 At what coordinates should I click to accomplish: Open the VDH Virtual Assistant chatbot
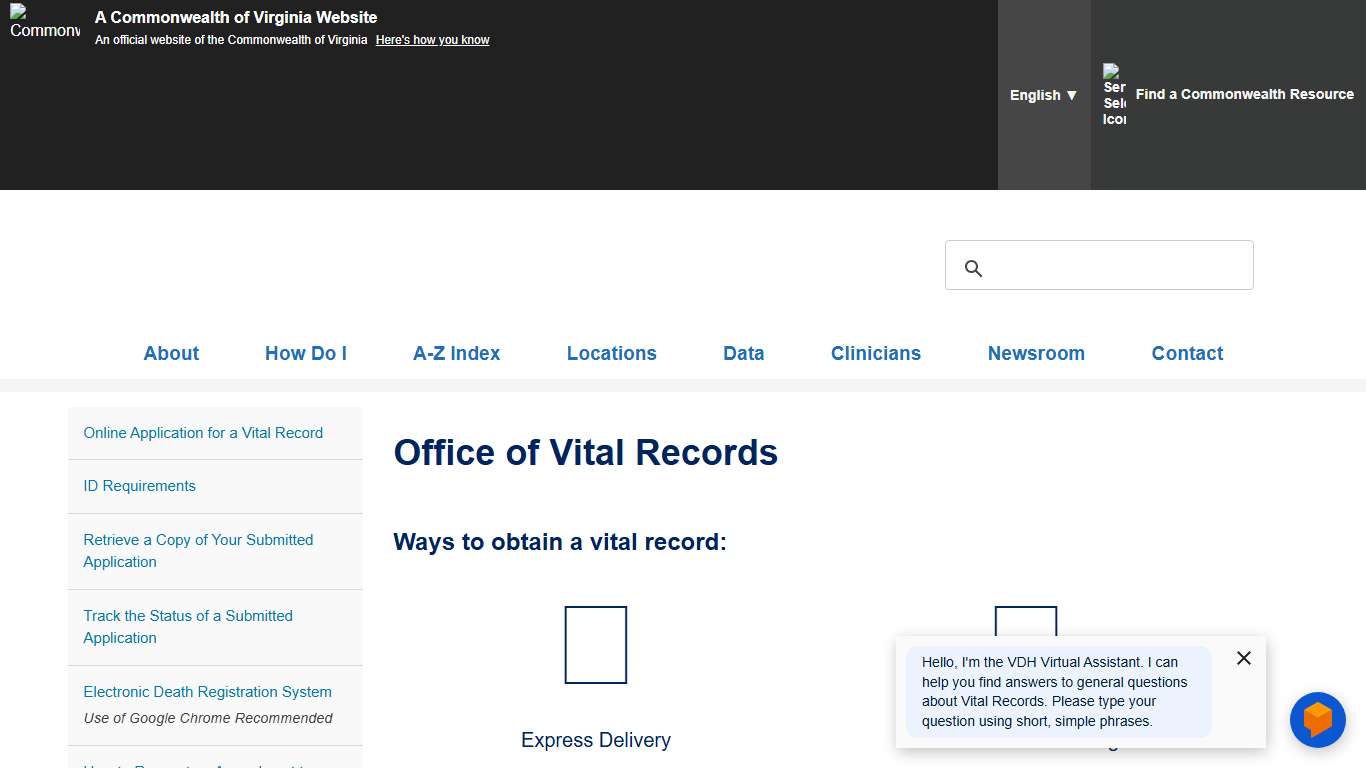(1317, 719)
